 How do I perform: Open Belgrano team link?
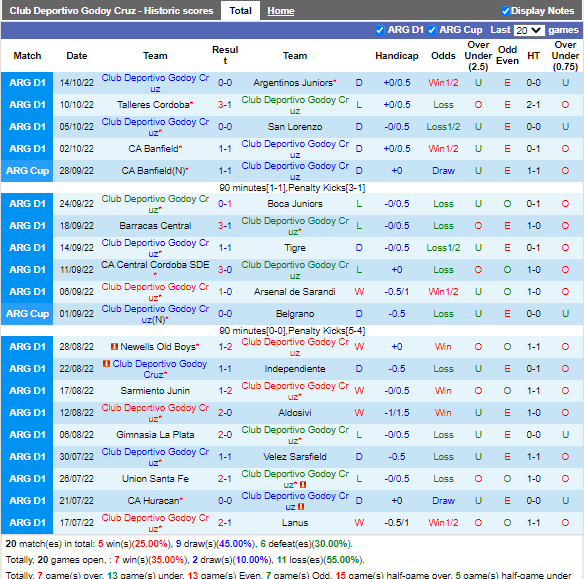coord(295,314)
